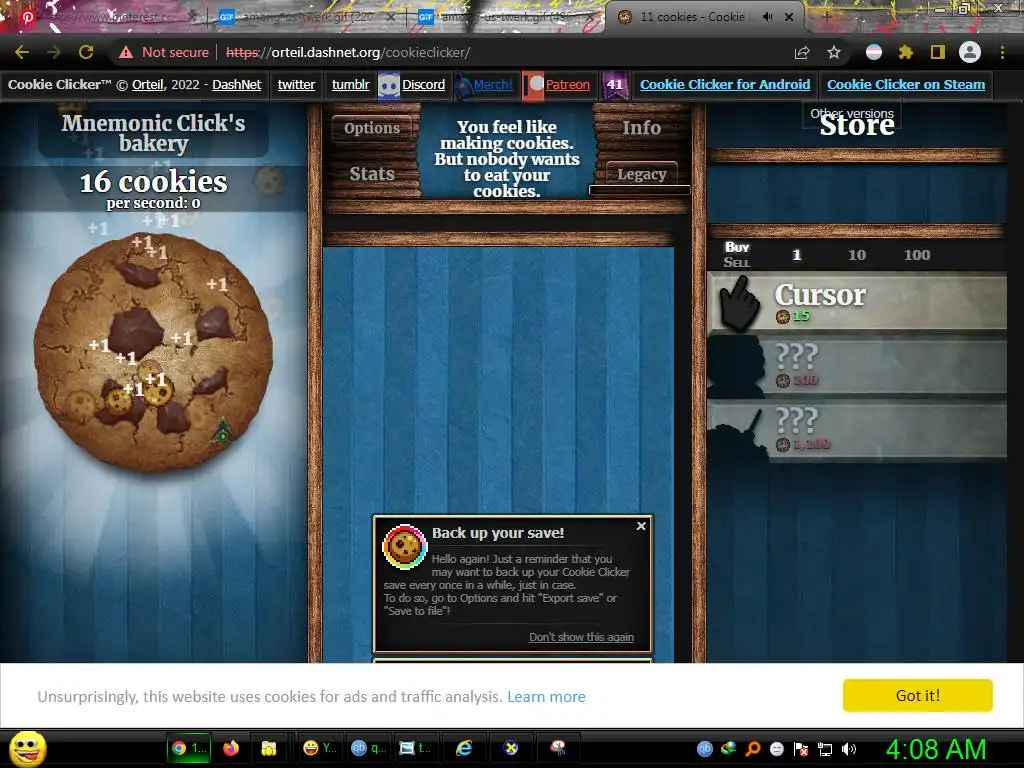
Task: Click Don't show this again link
Action: pos(581,637)
